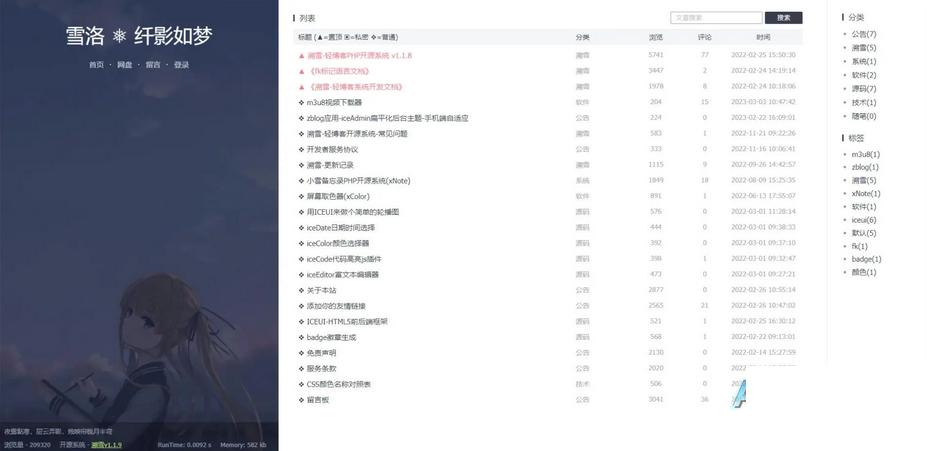Click the diamond icon beside 留言板
The image size is (927, 451).
click(302, 400)
